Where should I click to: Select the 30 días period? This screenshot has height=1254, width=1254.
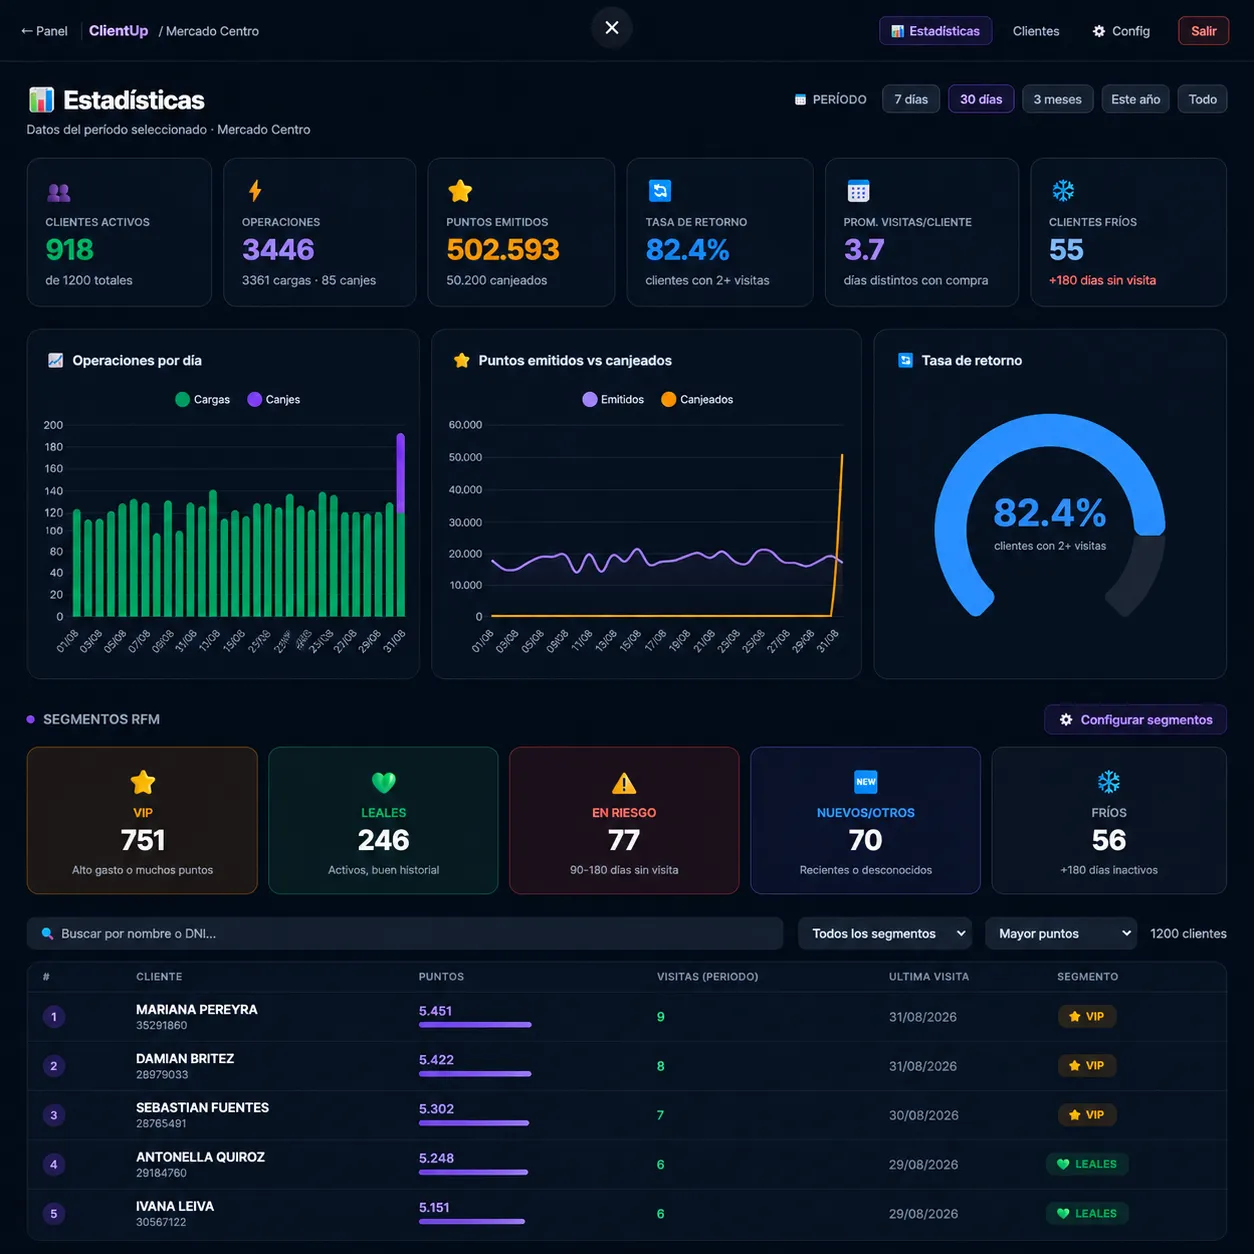[x=981, y=99]
